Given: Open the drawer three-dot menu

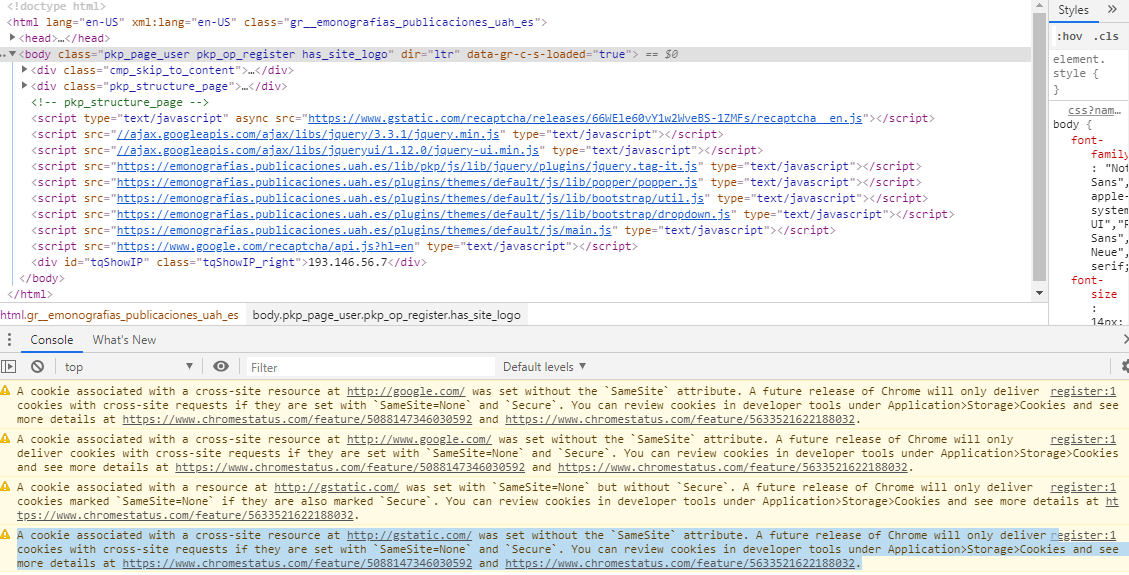Looking at the screenshot, I should [x=9, y=340].
